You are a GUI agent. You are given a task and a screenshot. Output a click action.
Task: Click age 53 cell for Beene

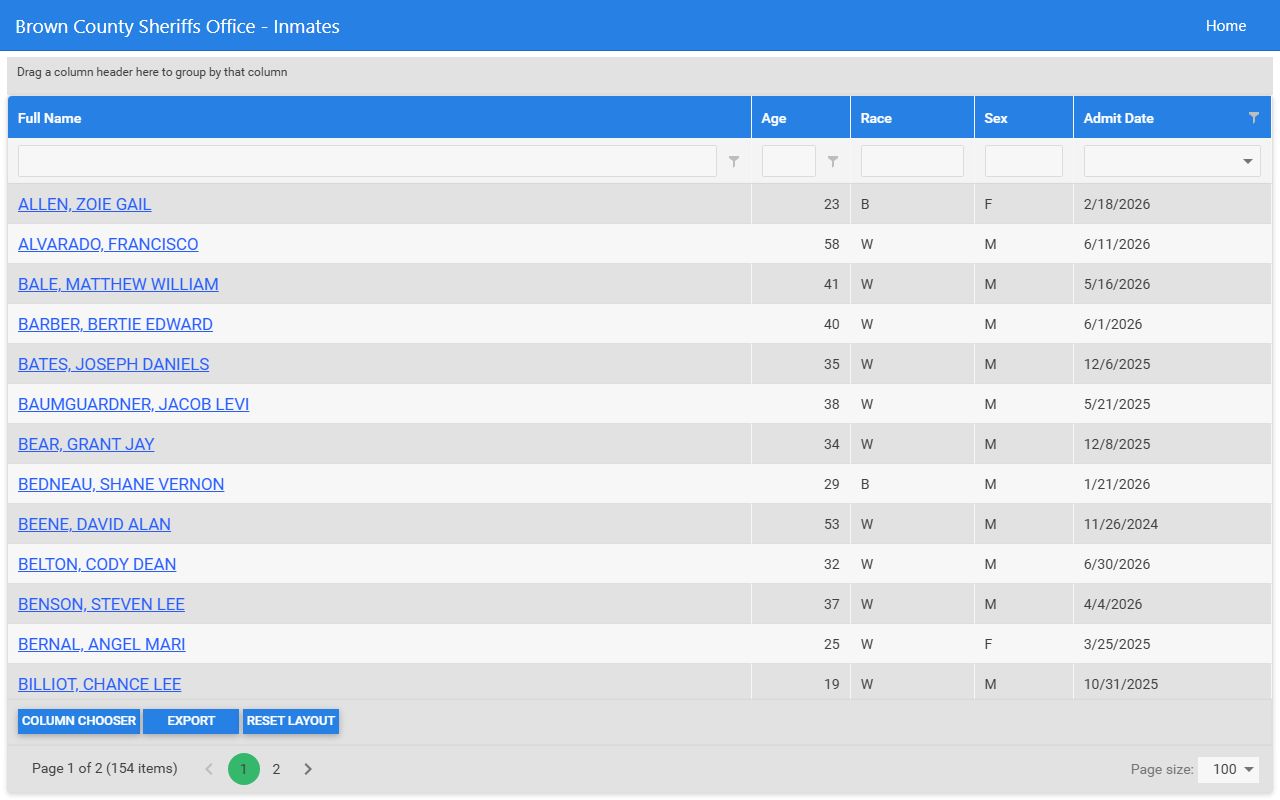pos(801,524)
